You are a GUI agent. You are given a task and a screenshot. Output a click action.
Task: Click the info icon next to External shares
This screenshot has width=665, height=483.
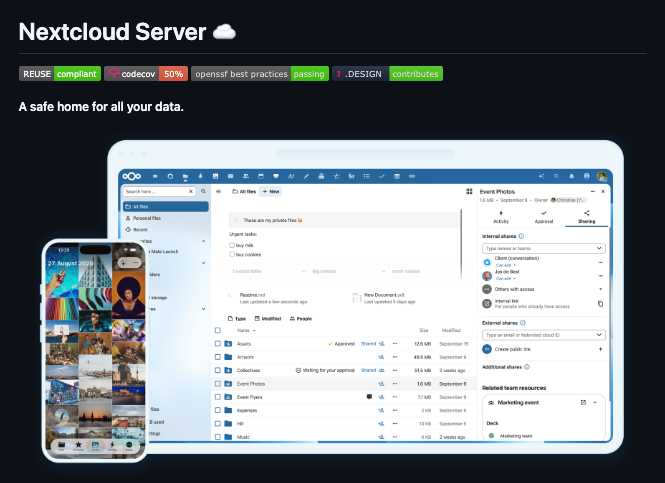522,323
